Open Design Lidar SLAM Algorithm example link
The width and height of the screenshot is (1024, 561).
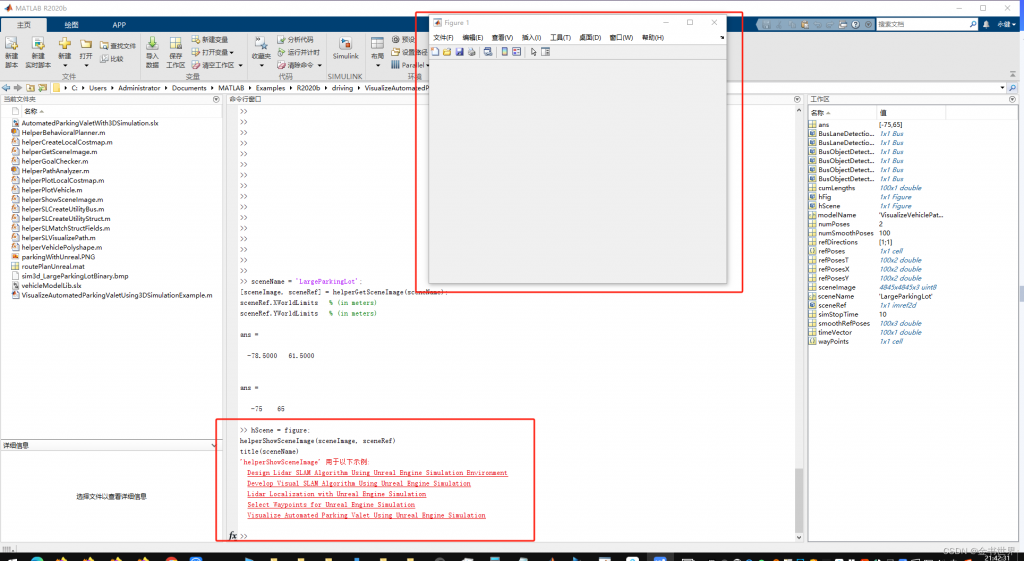click(x=377, y=473)
